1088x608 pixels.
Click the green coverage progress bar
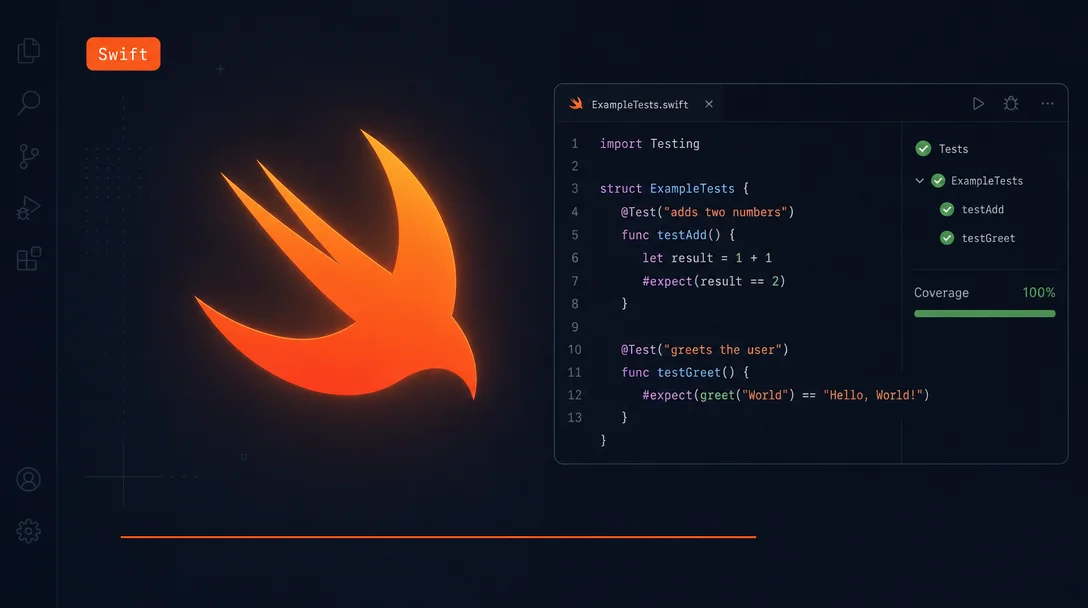click(985, 314)
